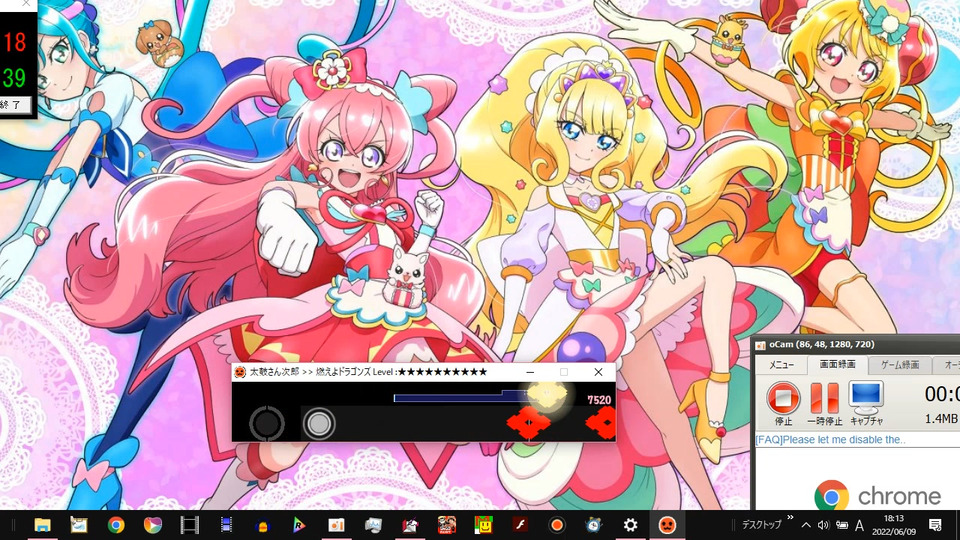Open the monitor picture taskbar icon
This screenshot has width=960, height=540.
(373, 525)
